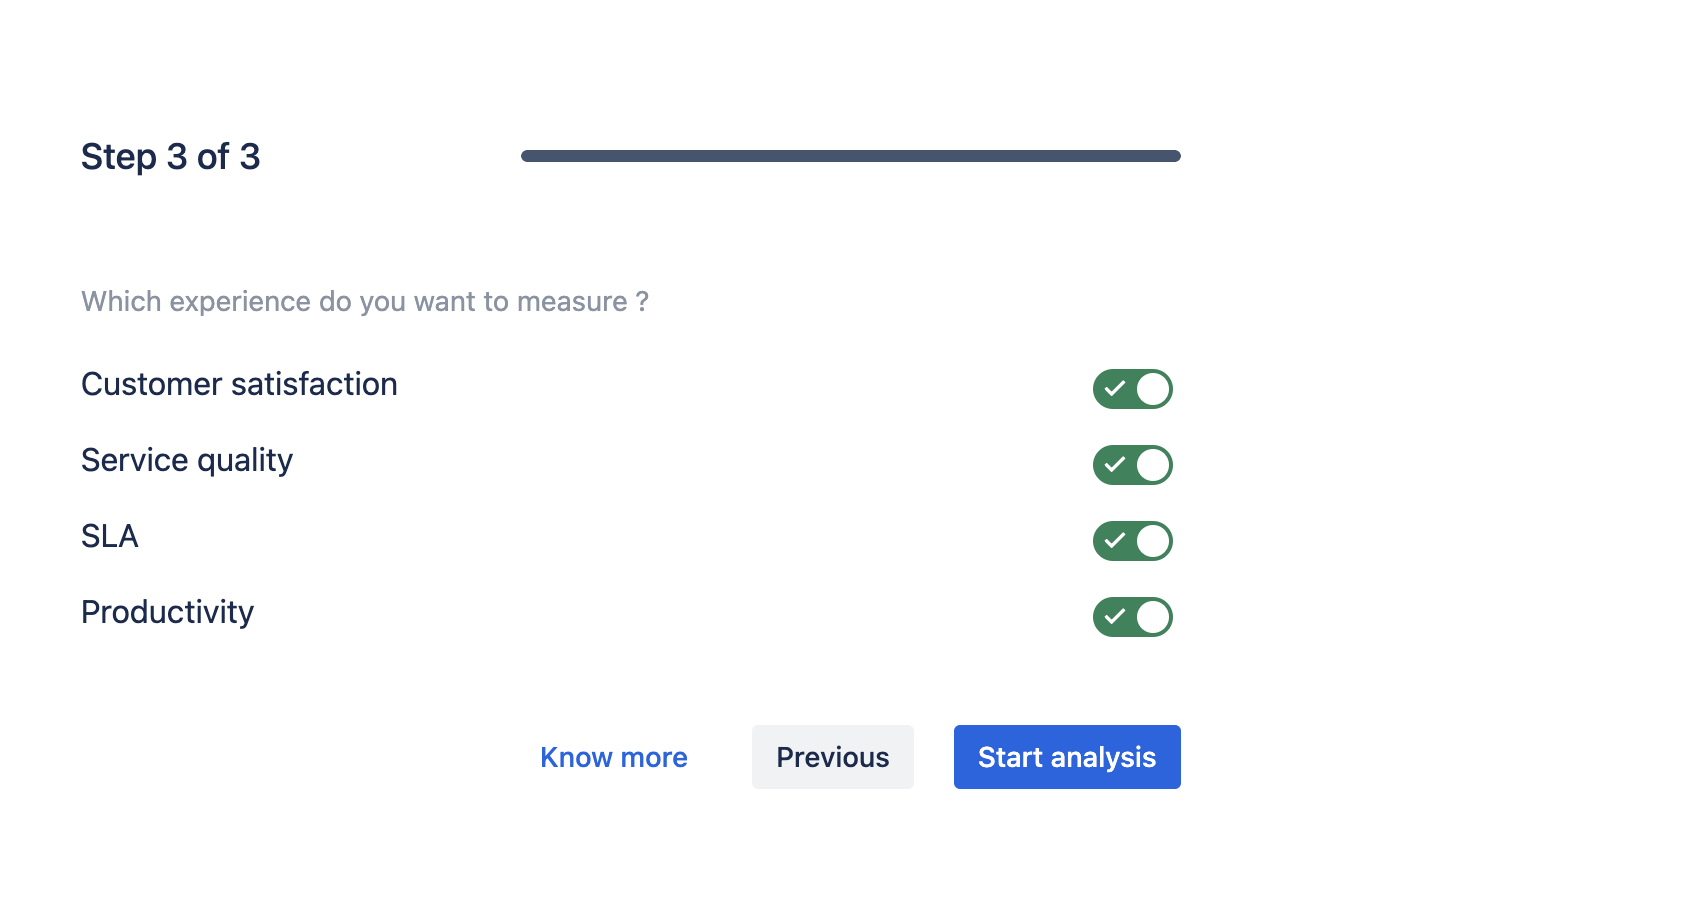Click the checkmark icon in Customer satisfaction toggle
Image resolution: width=1708 pixels, height=916 pixels.
(x=1115, y=389)
